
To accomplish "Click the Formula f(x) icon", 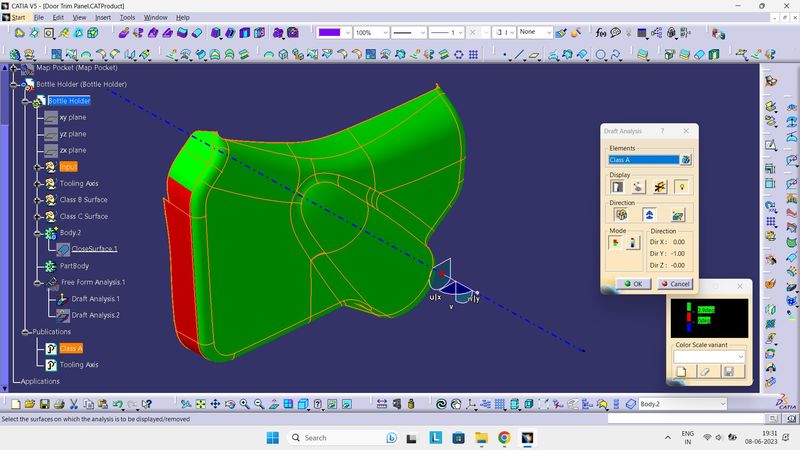I will 601,33.
